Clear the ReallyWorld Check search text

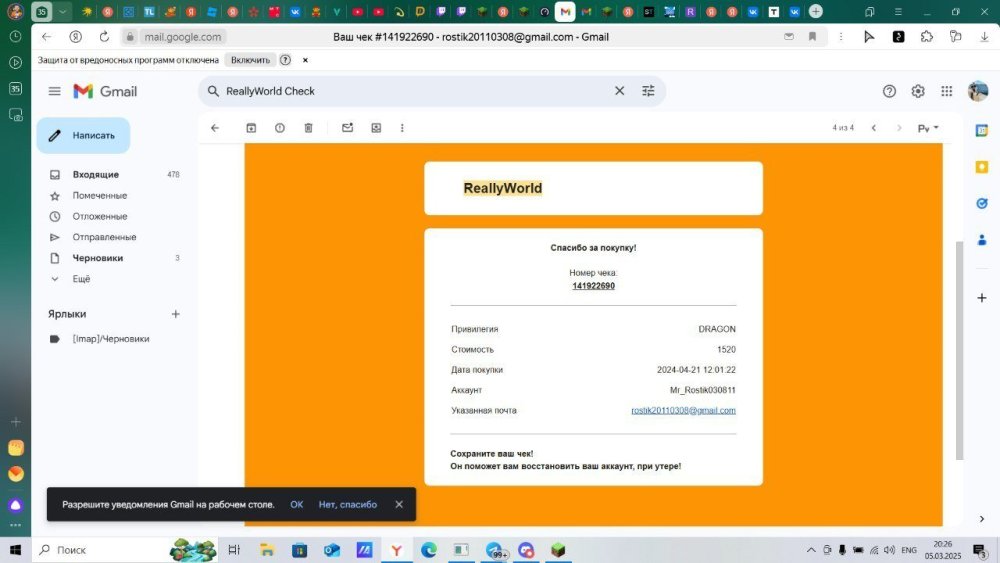[619, 91]
